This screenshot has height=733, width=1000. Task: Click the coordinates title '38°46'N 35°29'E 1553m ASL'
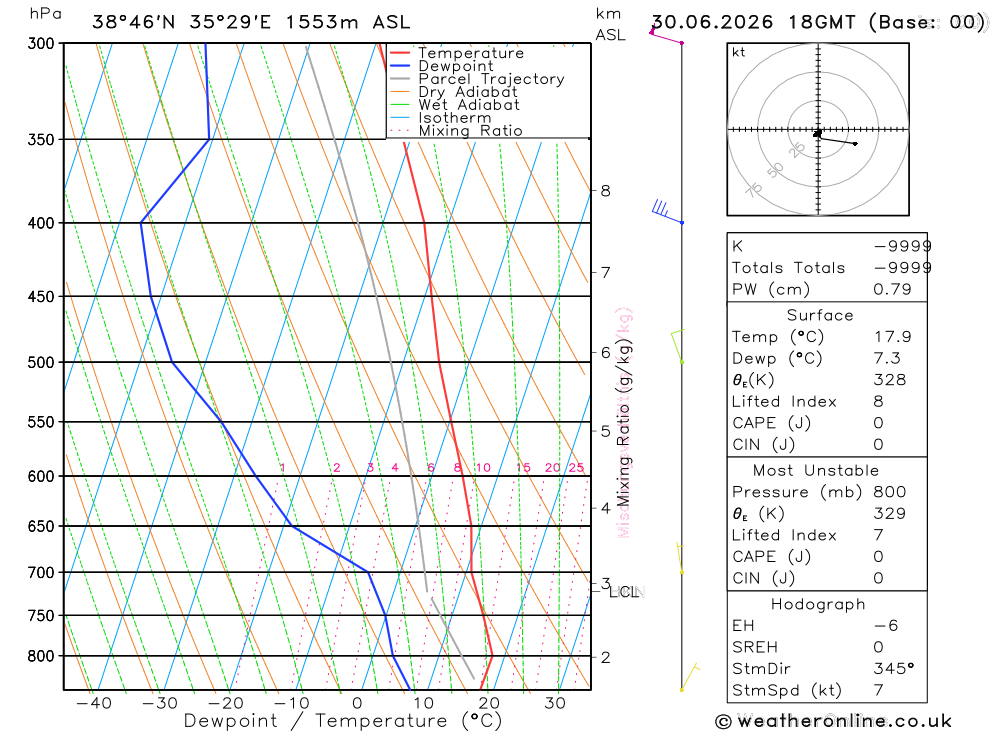[x=251, y=22]
